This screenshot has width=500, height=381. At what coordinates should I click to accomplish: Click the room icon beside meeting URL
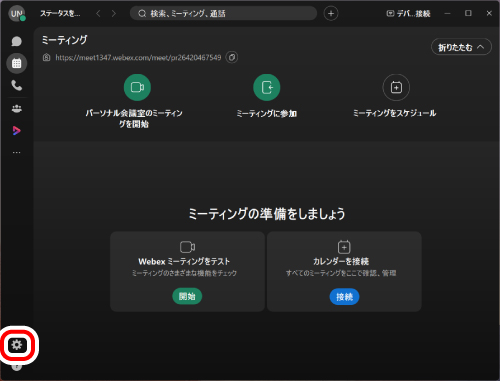pyautogui.click(x=46, y=57)
